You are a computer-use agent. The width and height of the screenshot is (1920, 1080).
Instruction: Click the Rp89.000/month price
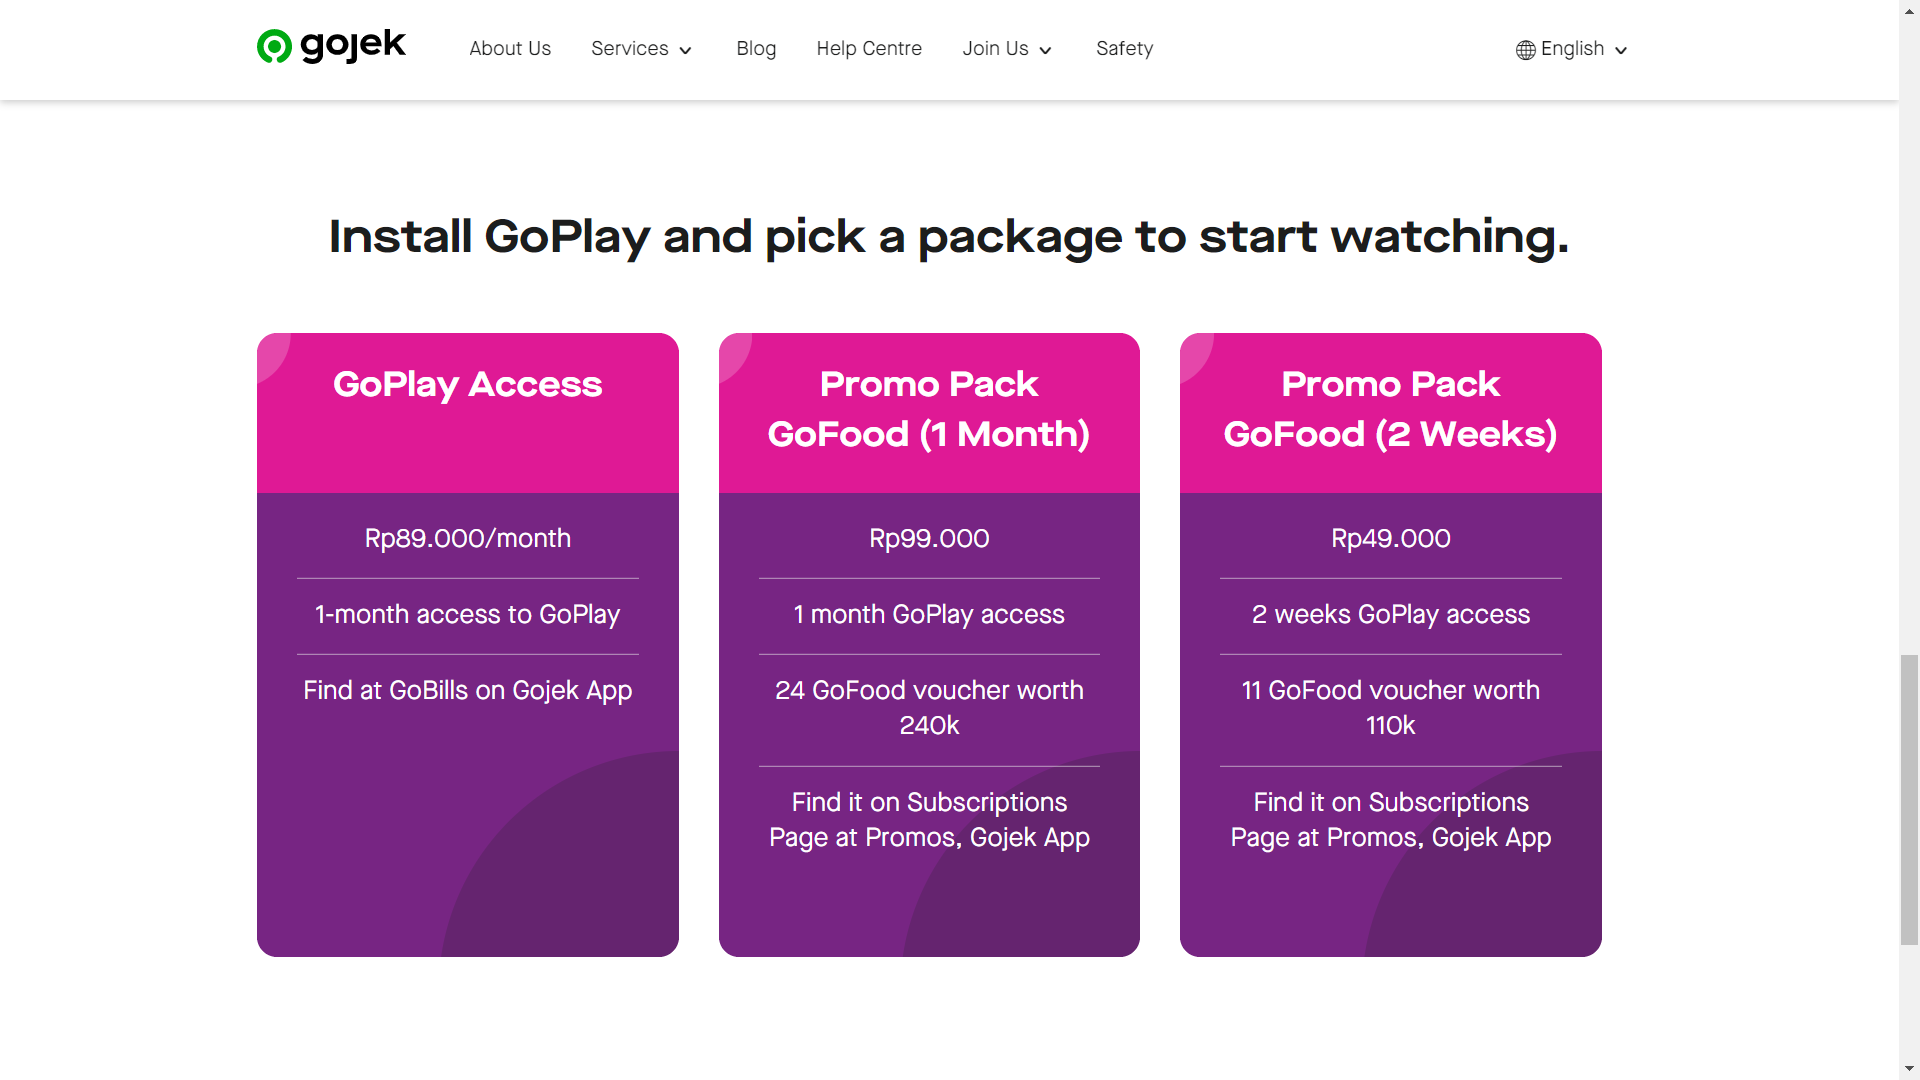468,539
